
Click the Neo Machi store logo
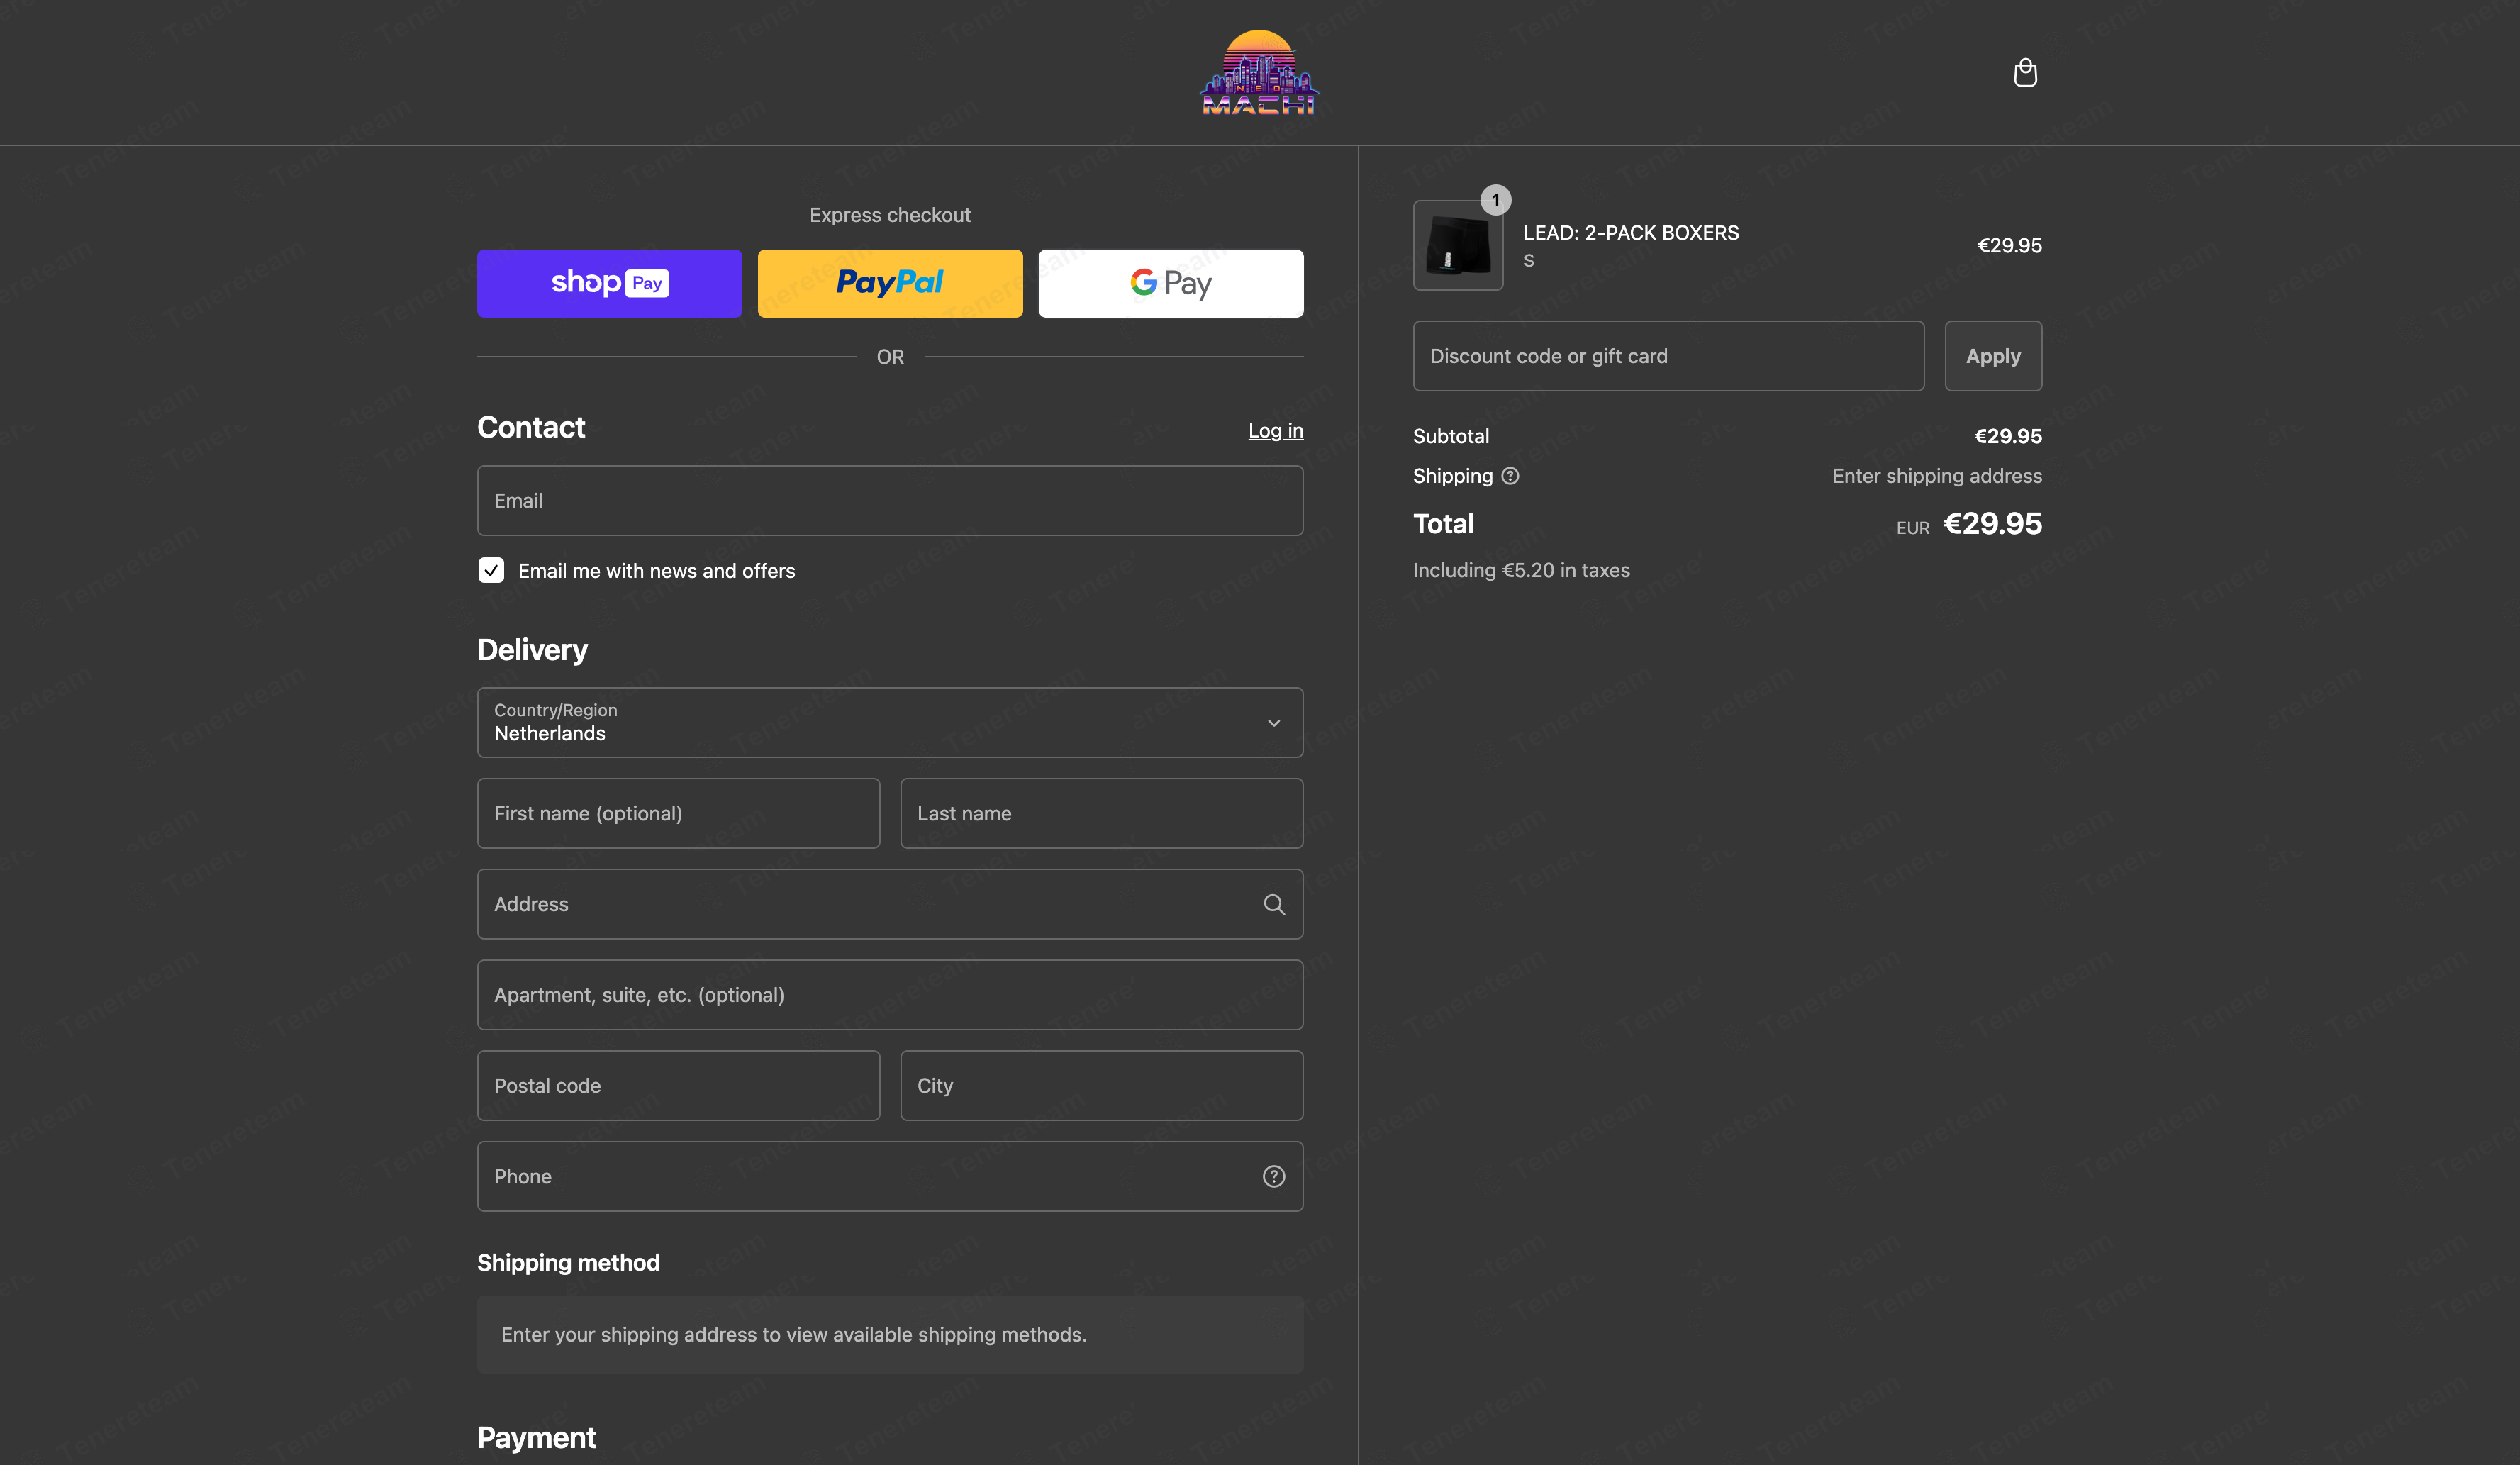(x=1259, y=72)
